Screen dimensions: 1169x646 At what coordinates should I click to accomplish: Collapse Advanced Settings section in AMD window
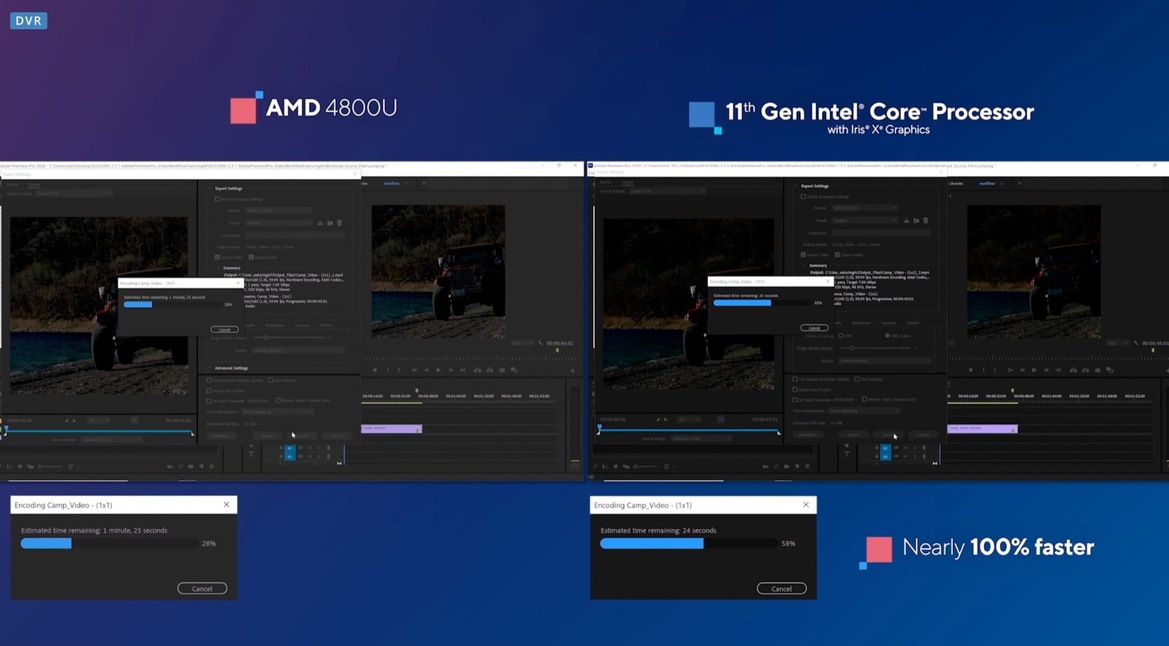click(210, 369)
